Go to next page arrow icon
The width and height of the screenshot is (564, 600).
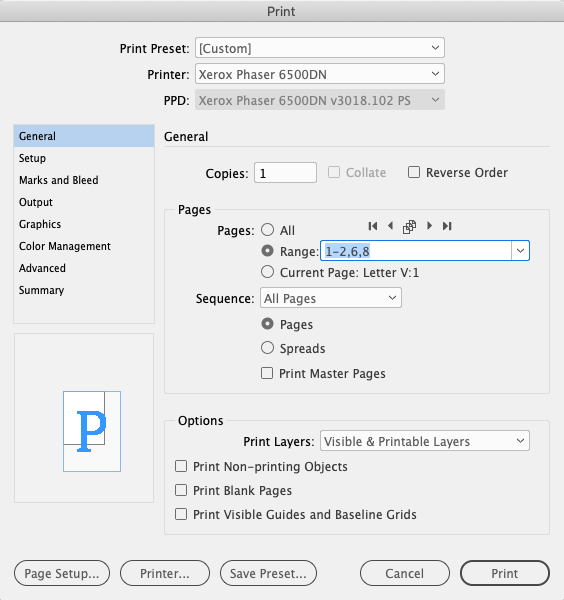429,226
